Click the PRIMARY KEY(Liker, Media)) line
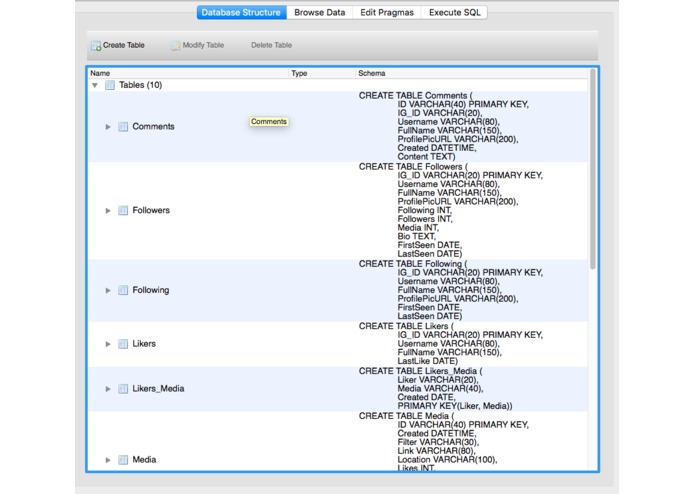The image size is (695, 494). click(455, 406)
